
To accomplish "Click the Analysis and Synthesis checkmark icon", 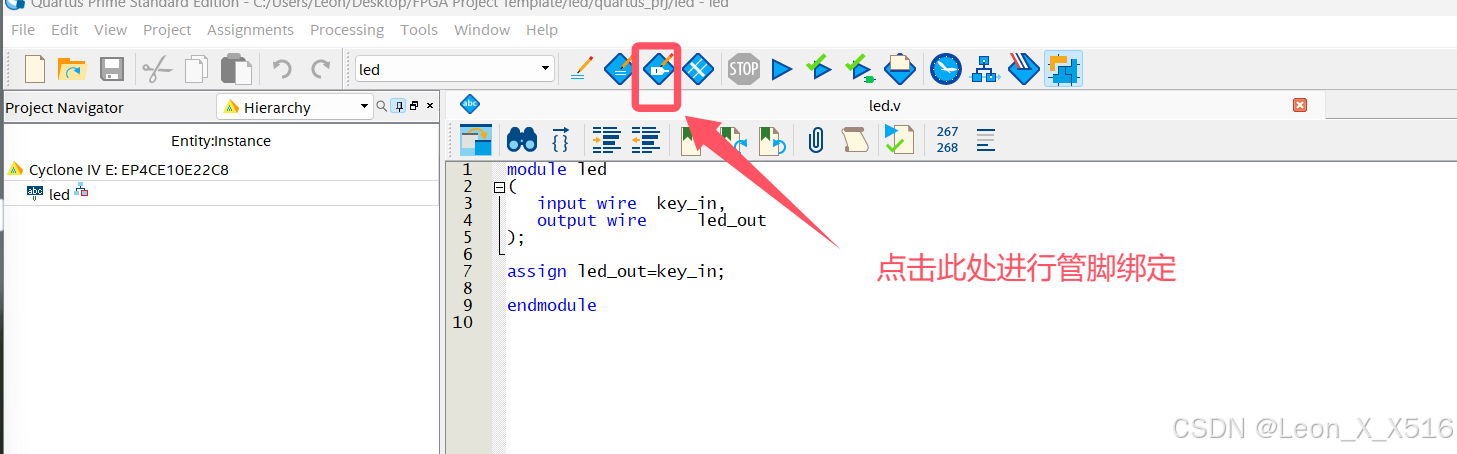I will (819, 69).
